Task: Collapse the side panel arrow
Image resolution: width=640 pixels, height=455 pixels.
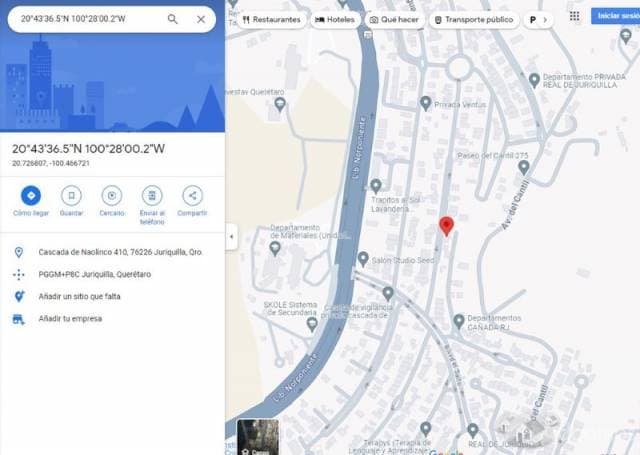Action: point(231,236)
